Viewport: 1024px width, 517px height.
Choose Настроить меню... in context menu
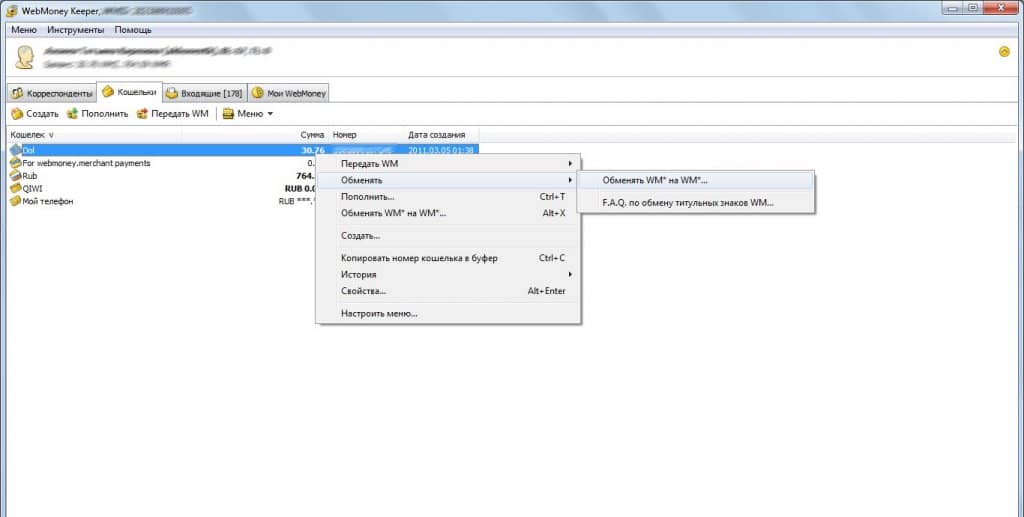pos(447,313)
